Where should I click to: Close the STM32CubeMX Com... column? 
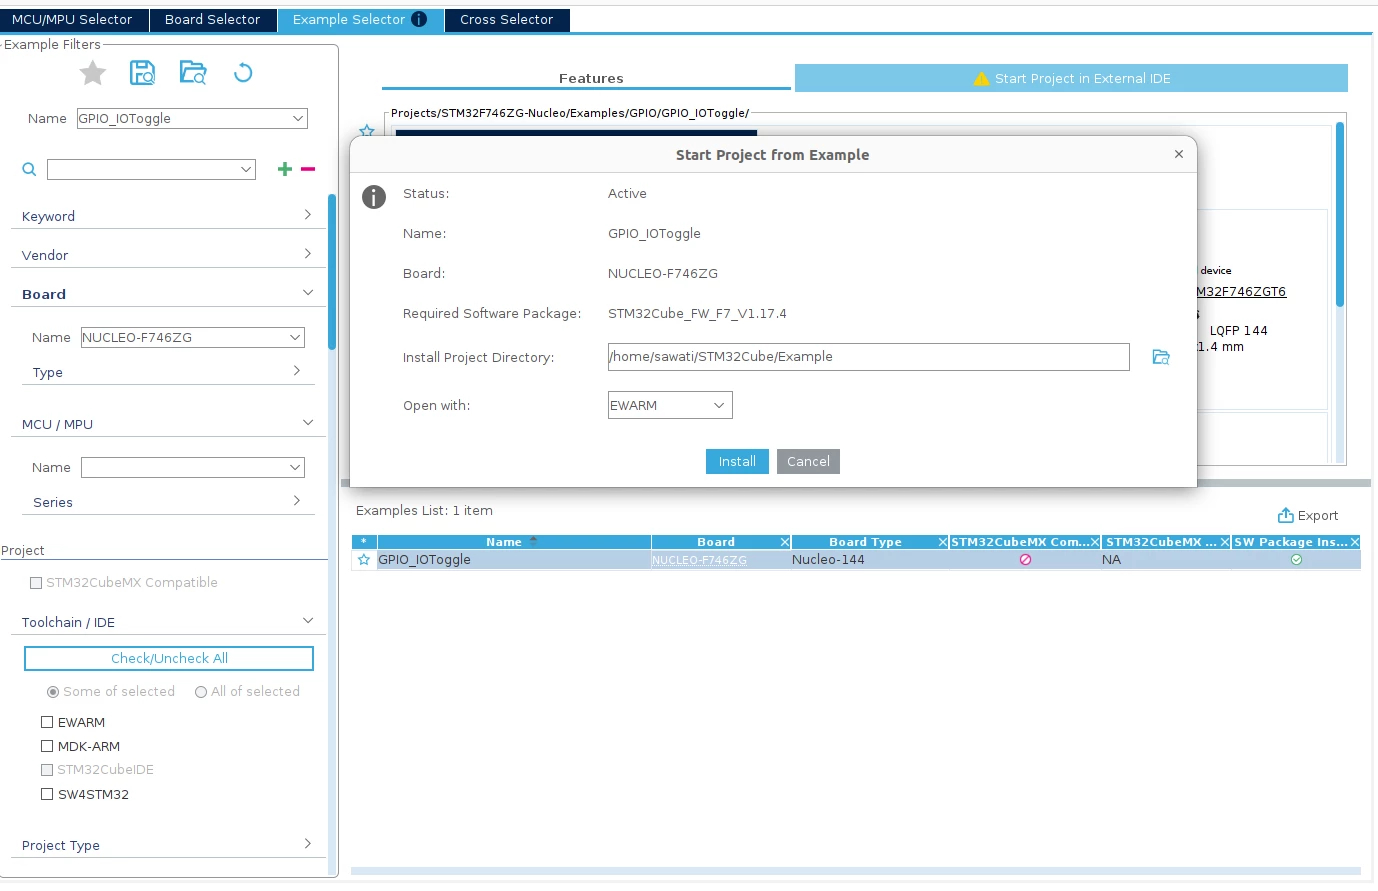click(x=1095, y=542)
